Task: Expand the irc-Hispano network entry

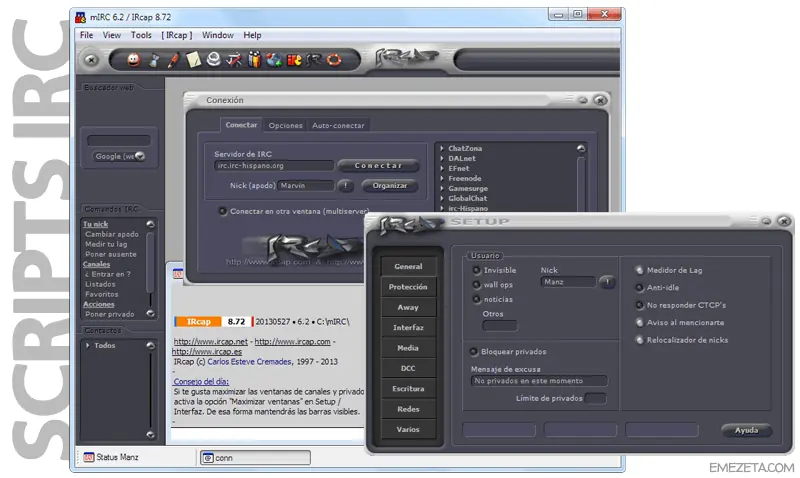Action: (442, 208)
